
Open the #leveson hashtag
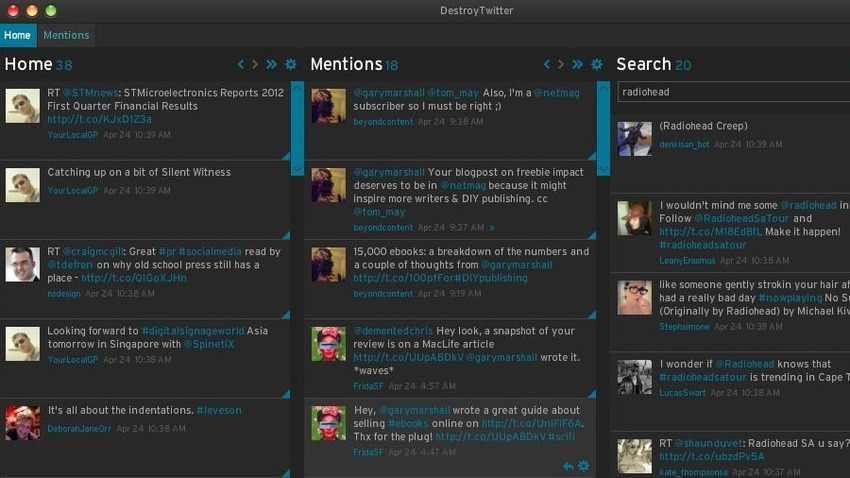pyautogui.click(x=219, y=410)
